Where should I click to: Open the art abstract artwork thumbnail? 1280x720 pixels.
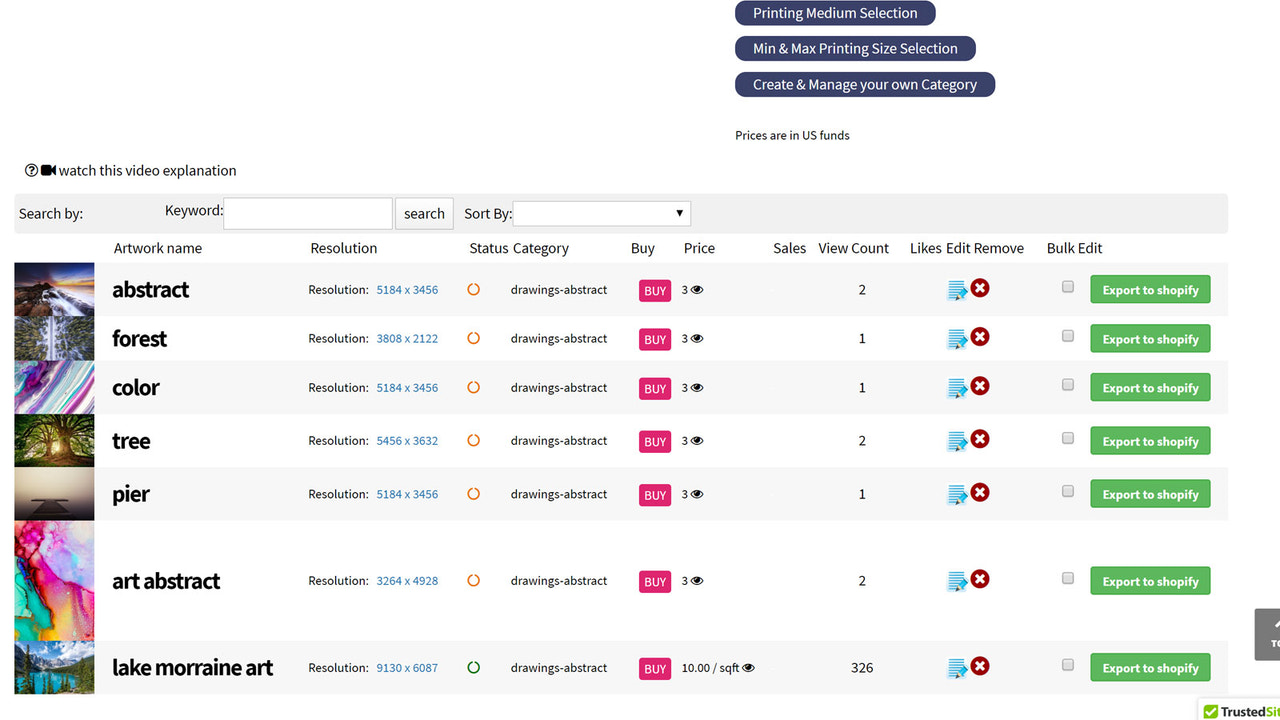54,581
